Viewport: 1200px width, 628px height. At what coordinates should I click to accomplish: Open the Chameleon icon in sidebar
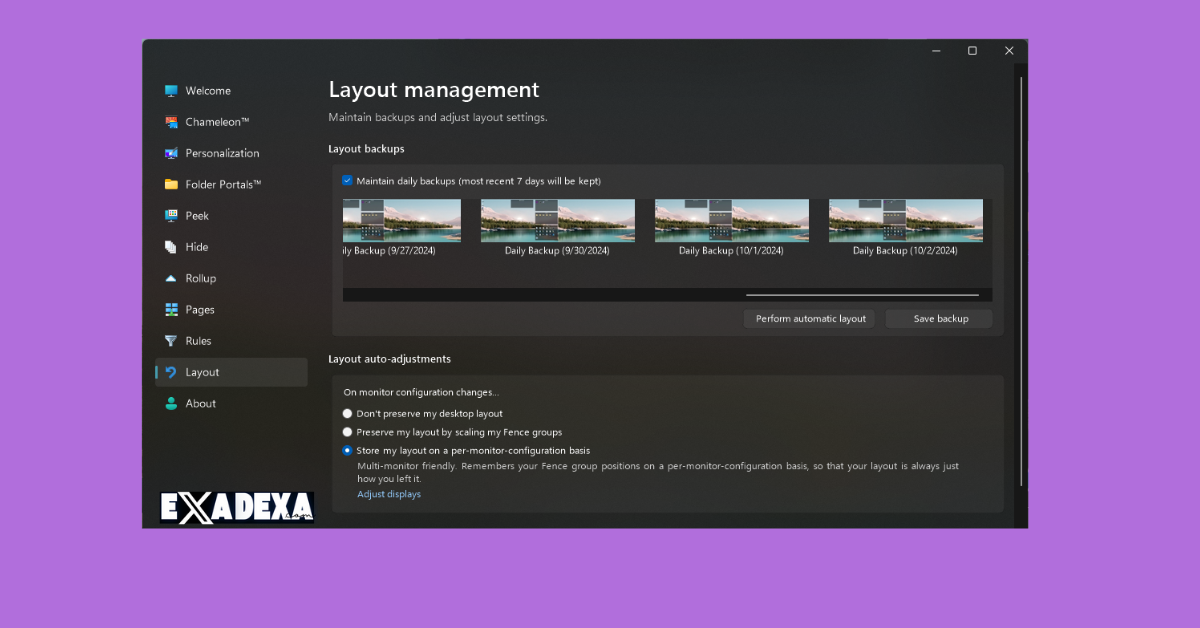171,122
